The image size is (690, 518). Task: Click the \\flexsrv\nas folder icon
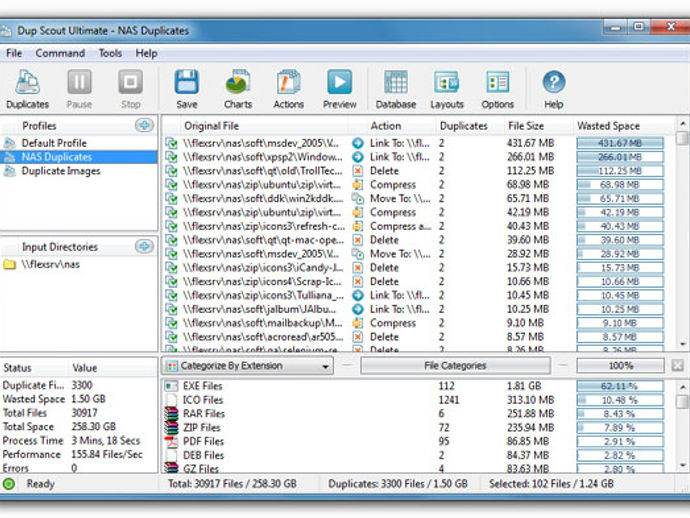point(10,265)
